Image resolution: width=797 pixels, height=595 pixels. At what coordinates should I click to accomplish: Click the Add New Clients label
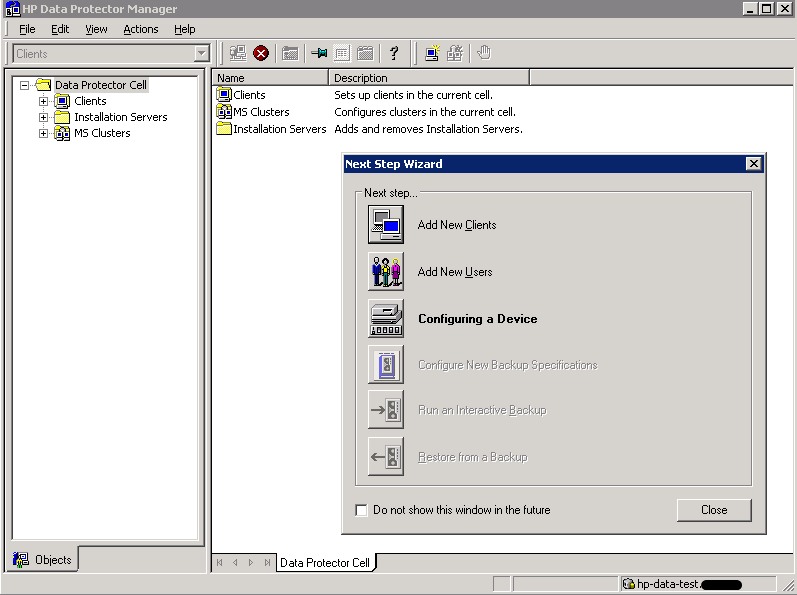click(x=456, y=225)
